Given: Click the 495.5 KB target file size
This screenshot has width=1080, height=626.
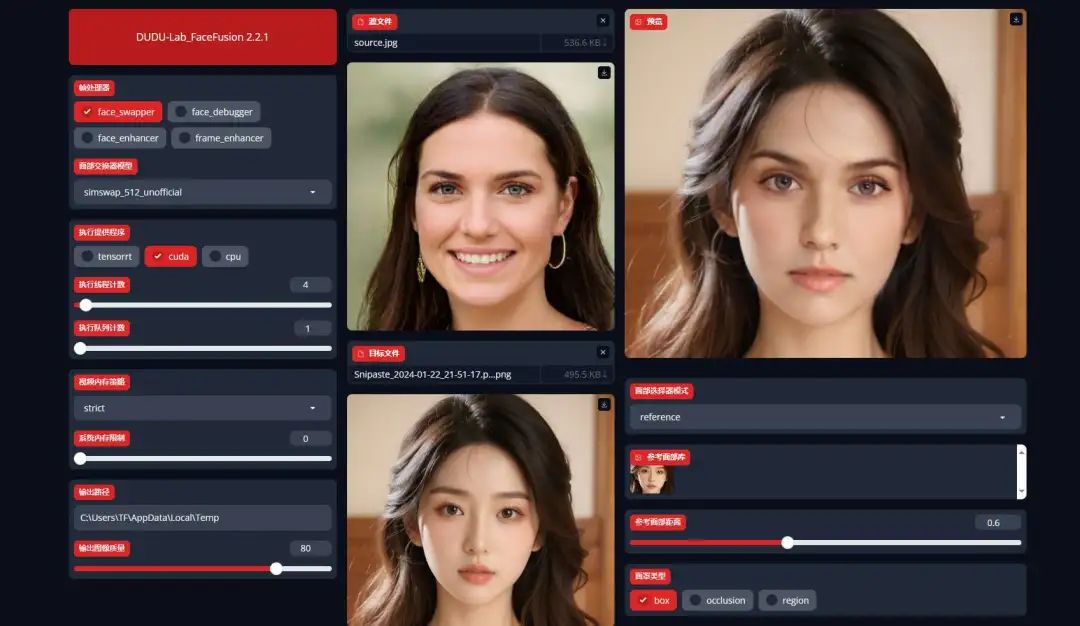Looking at the screenshot, I should (x=584, y=375).
